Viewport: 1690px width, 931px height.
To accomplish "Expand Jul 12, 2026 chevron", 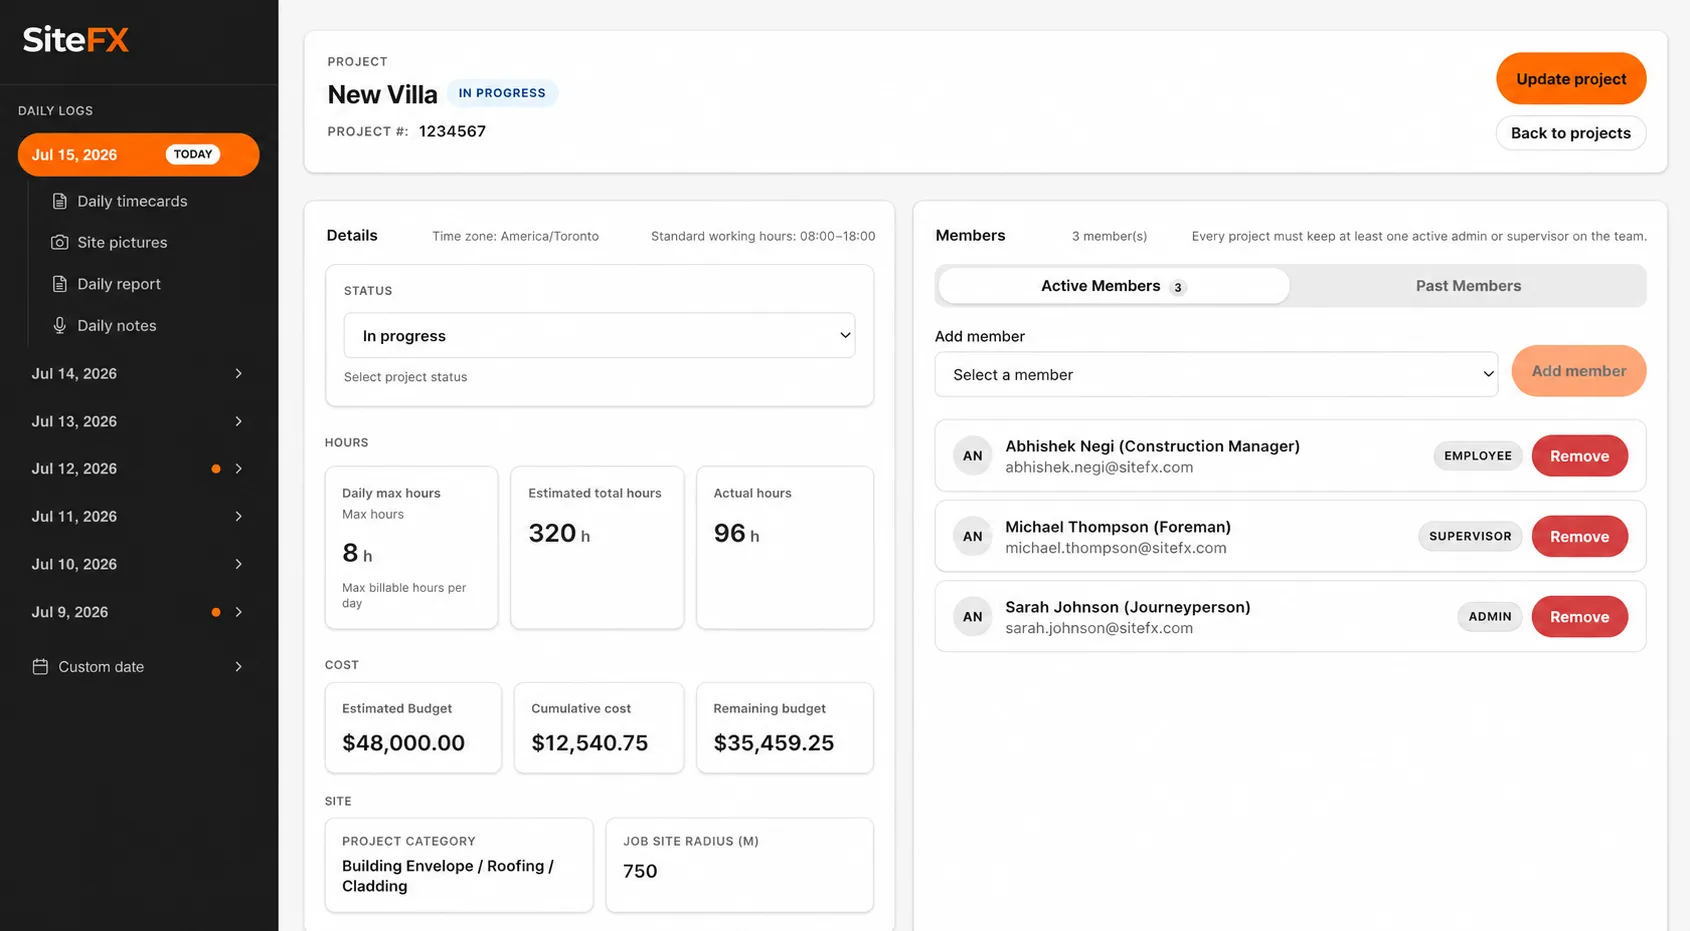I will tap(238, 469).
